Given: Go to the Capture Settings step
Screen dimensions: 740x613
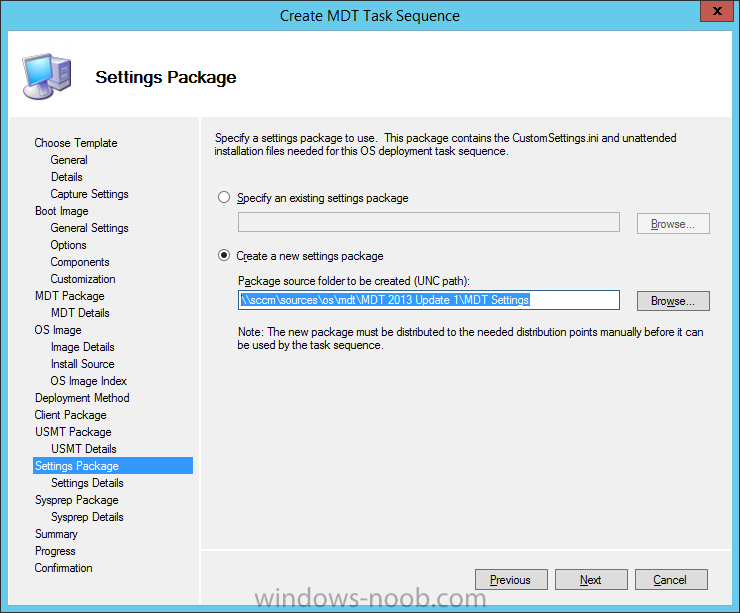Looking at the screenshot, I should tap(89, 194).
